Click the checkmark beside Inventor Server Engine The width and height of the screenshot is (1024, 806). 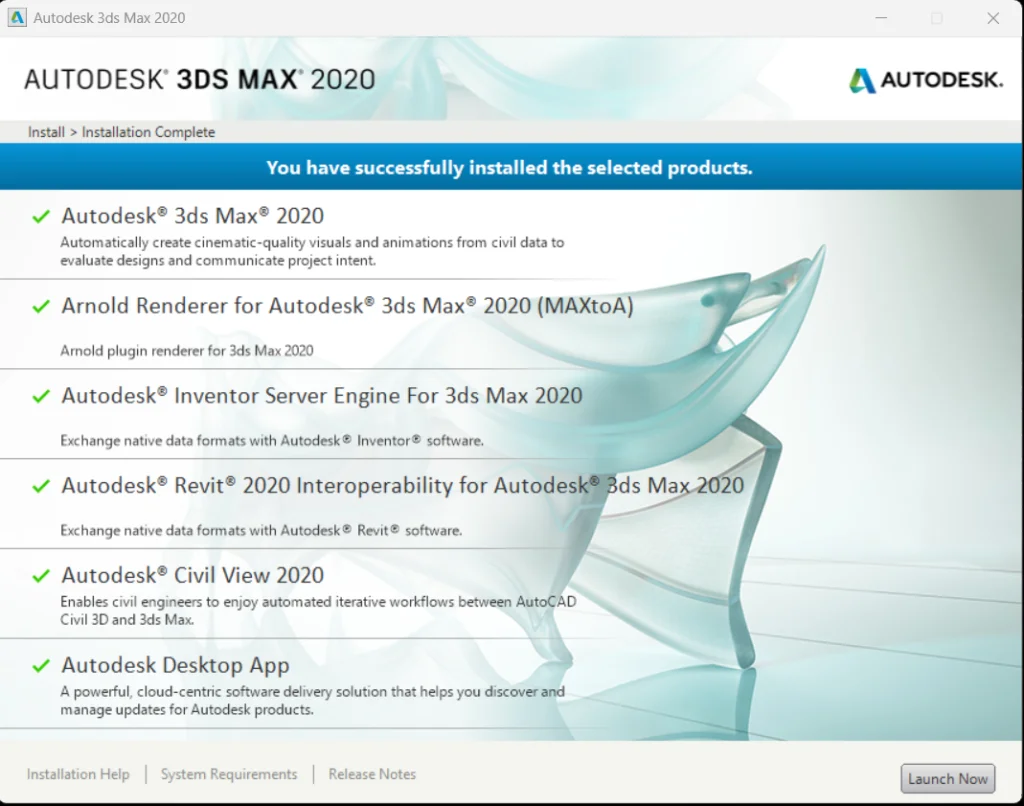[x=41, y=396]
